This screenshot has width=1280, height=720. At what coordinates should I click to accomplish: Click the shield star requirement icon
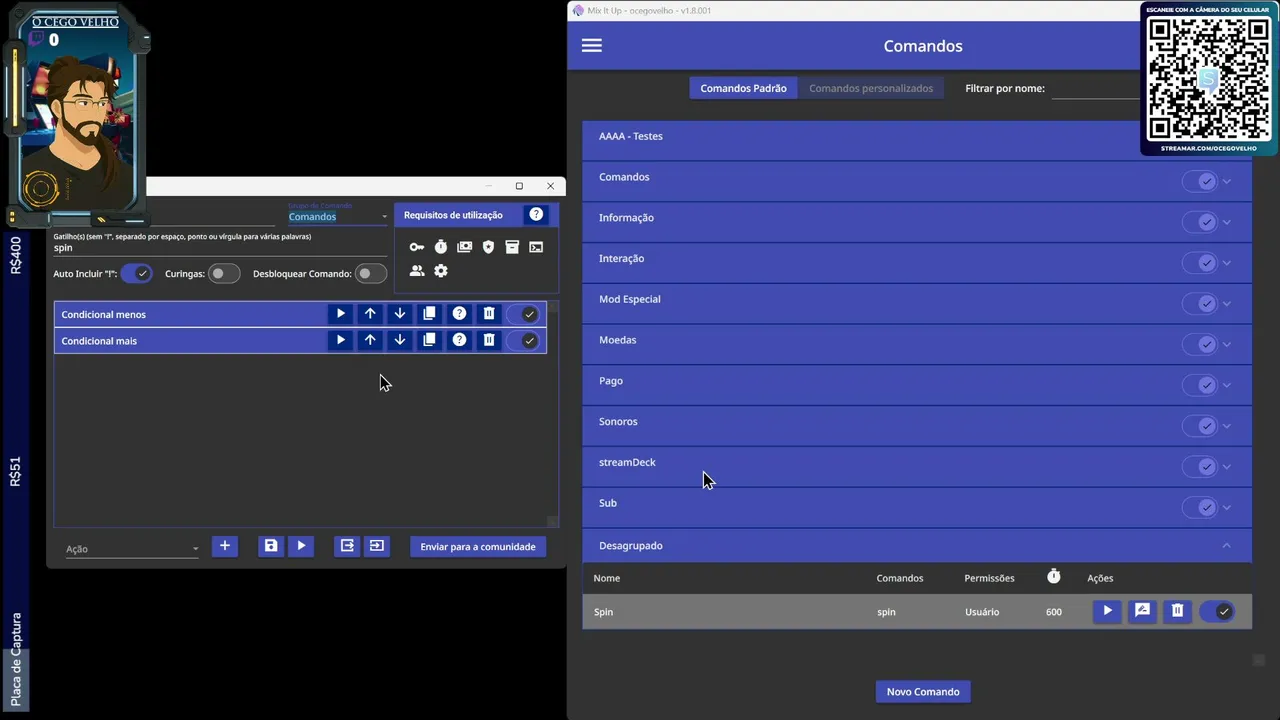pyautogui.click(x=489, y=247)
